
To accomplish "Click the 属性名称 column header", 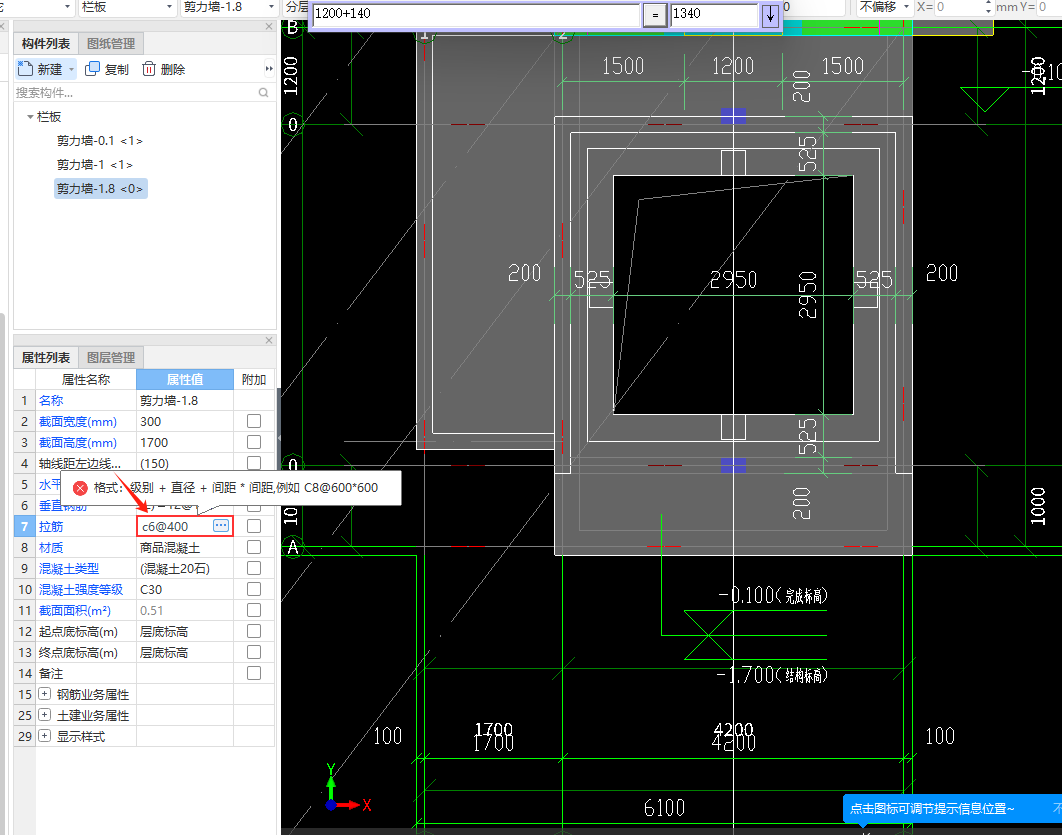I will pyautogui.click(x=86, y=379).
